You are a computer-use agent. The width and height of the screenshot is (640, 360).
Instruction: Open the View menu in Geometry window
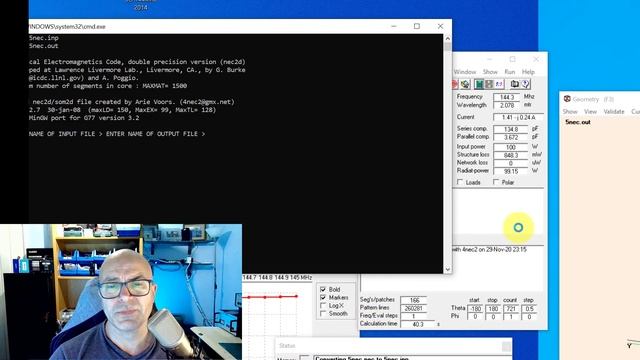click(590, 111)
